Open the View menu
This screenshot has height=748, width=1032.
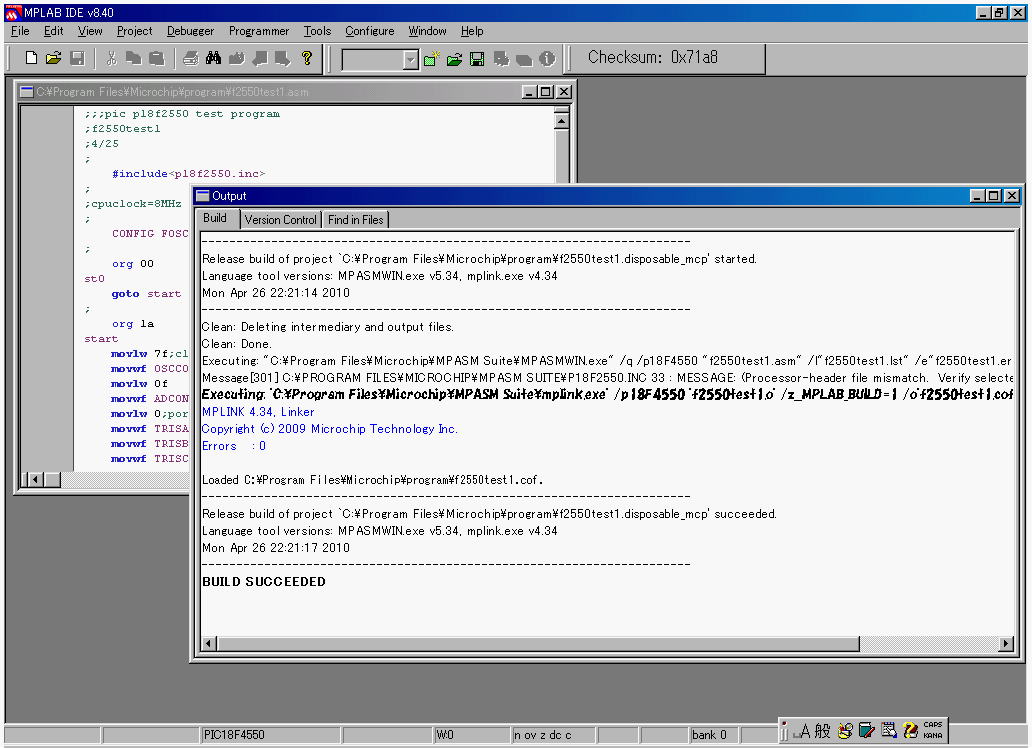(x=90, y=31)
